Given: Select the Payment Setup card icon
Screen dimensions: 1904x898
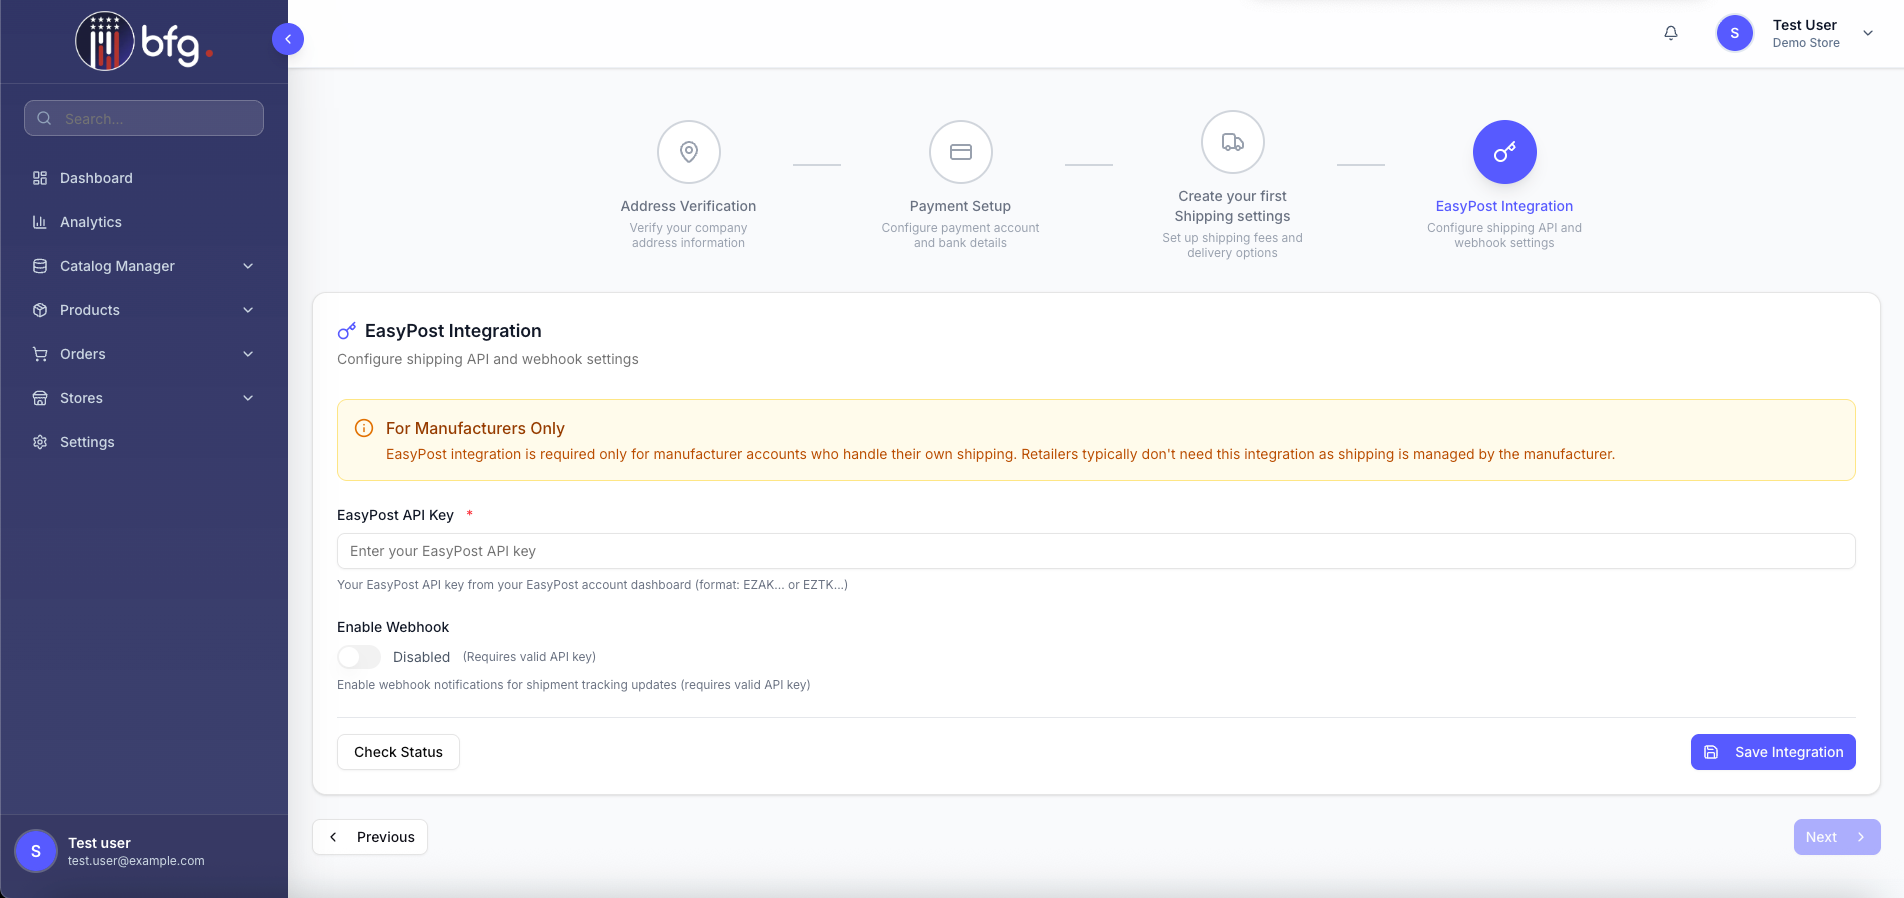Looking at the screenshot, I should coord(960,152).
